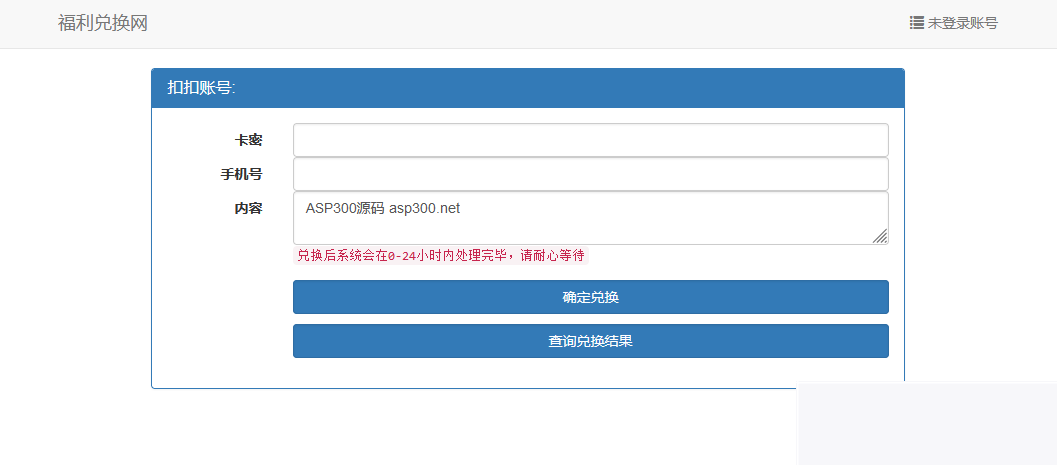The height and width of the screenshot is (465, 1057).
Task: Click the resize handle of 内容 textarea
Action: coord(880,236)
